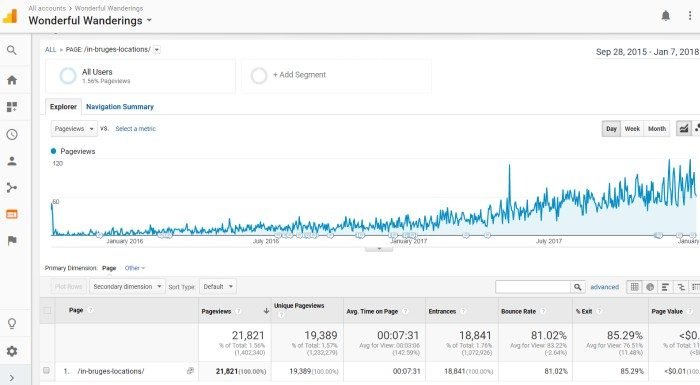Open Behavior reports sidebar icon
Image resolution: width=700 pixels, height=385 pixels.
click(12, 214)
